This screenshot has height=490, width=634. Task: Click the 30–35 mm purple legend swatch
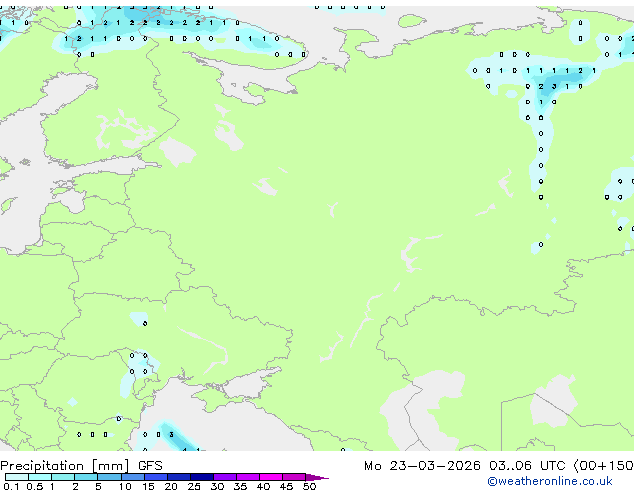click(x=225, y=477)
